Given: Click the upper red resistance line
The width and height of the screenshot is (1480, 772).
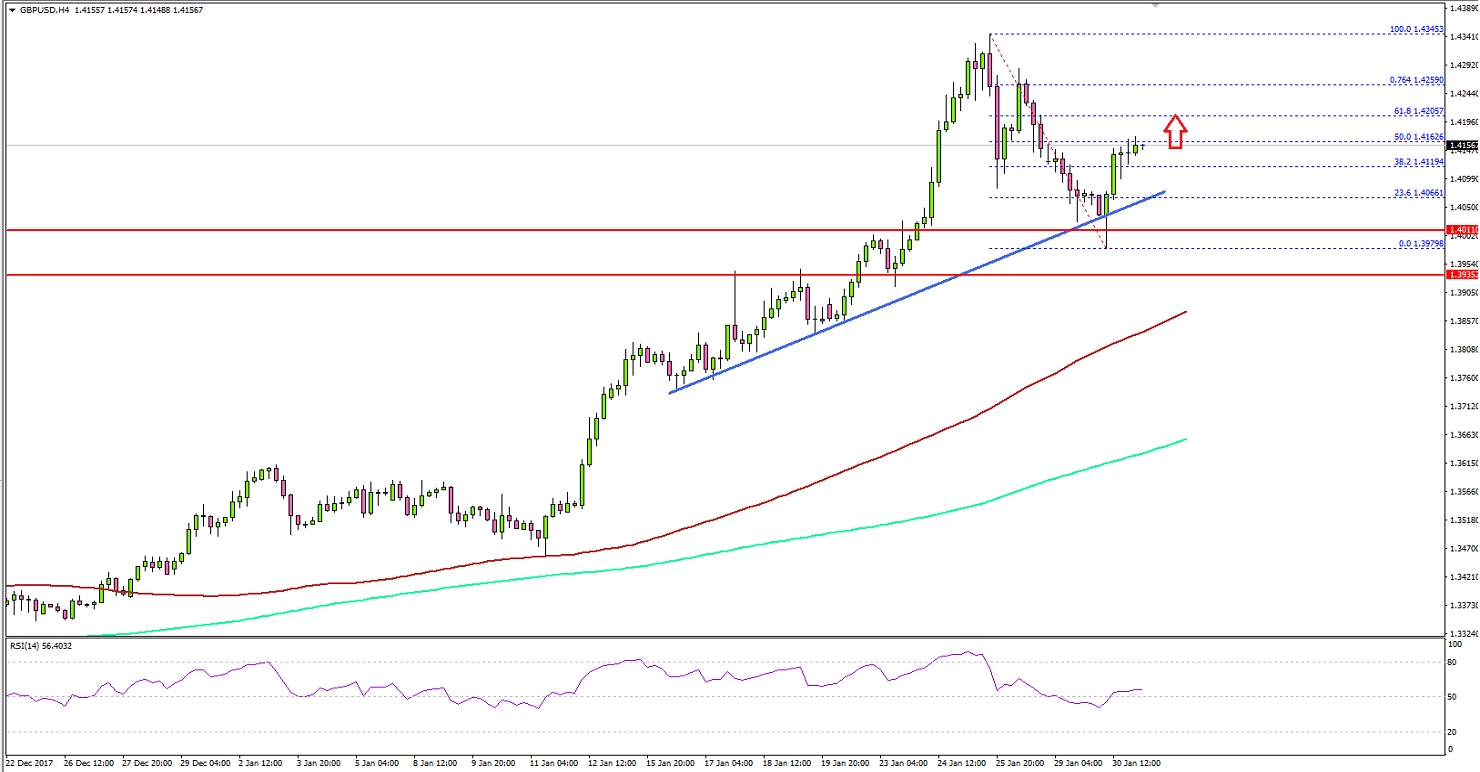Looking at the screenshot, I should click(600, 229).
